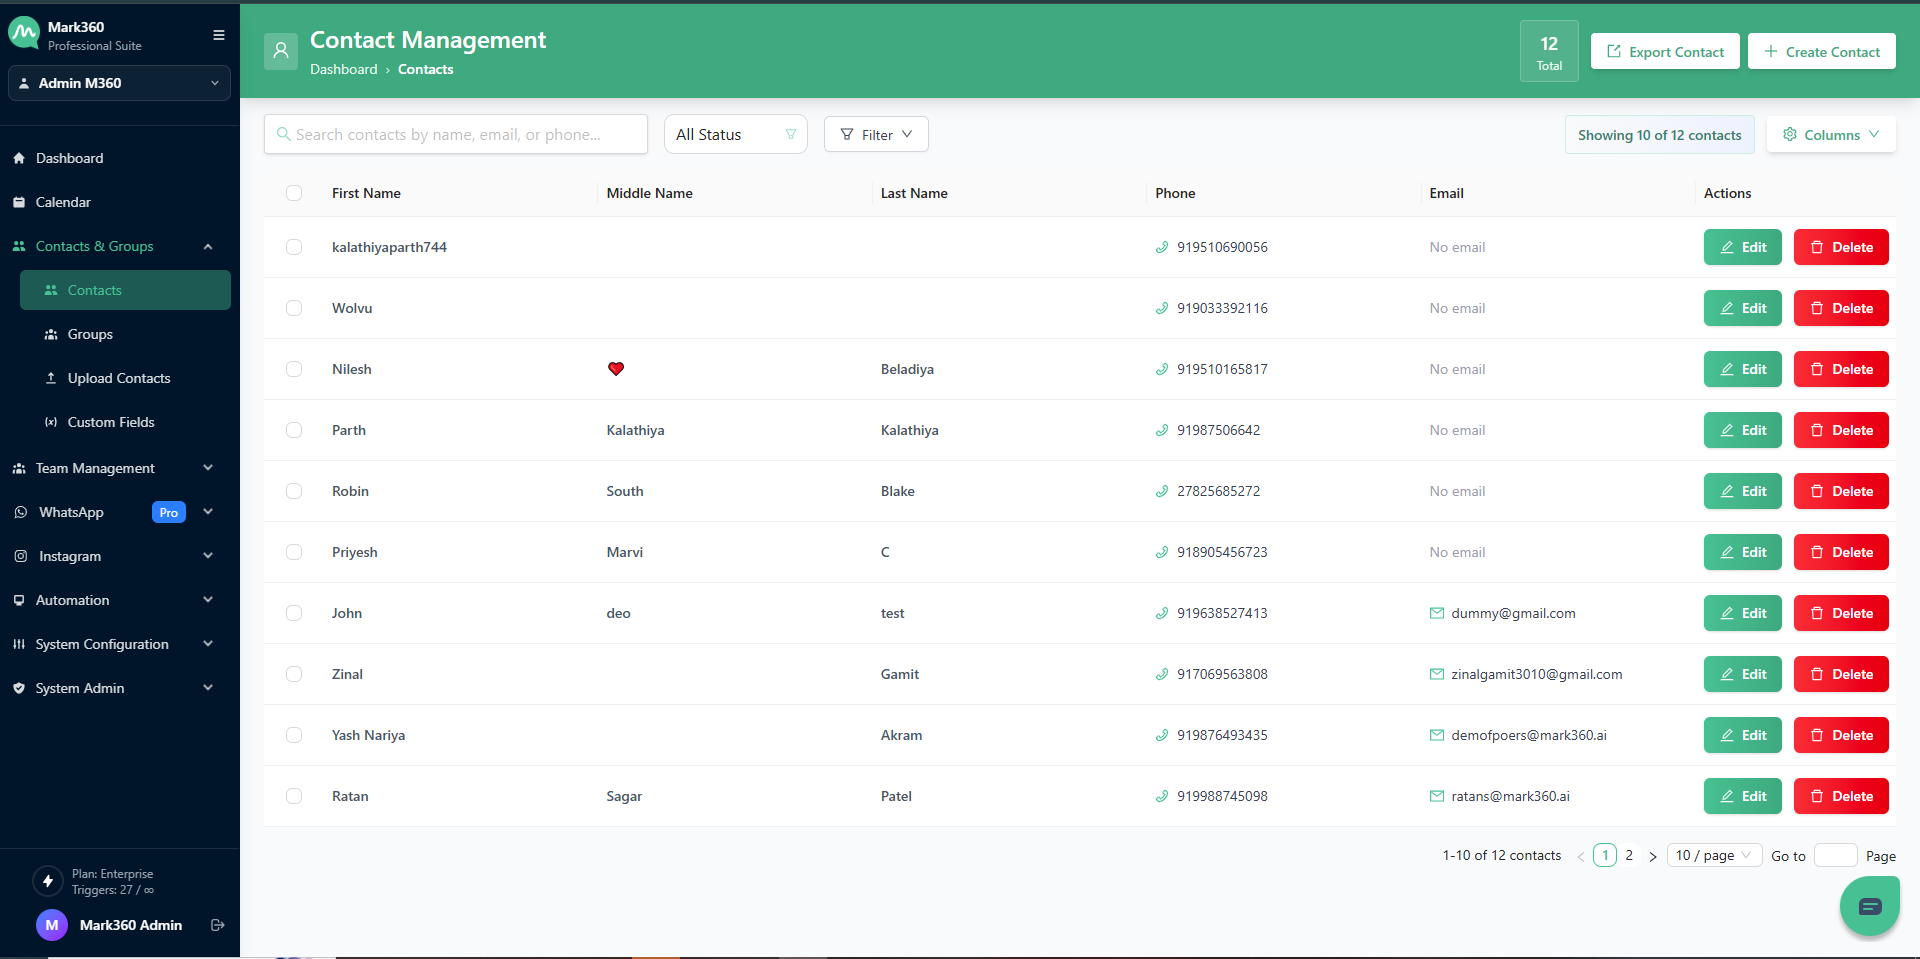The image size is (1920, 959).
Task: Click the logout icon beside Mark360 Admin
Action: (217, 925)
